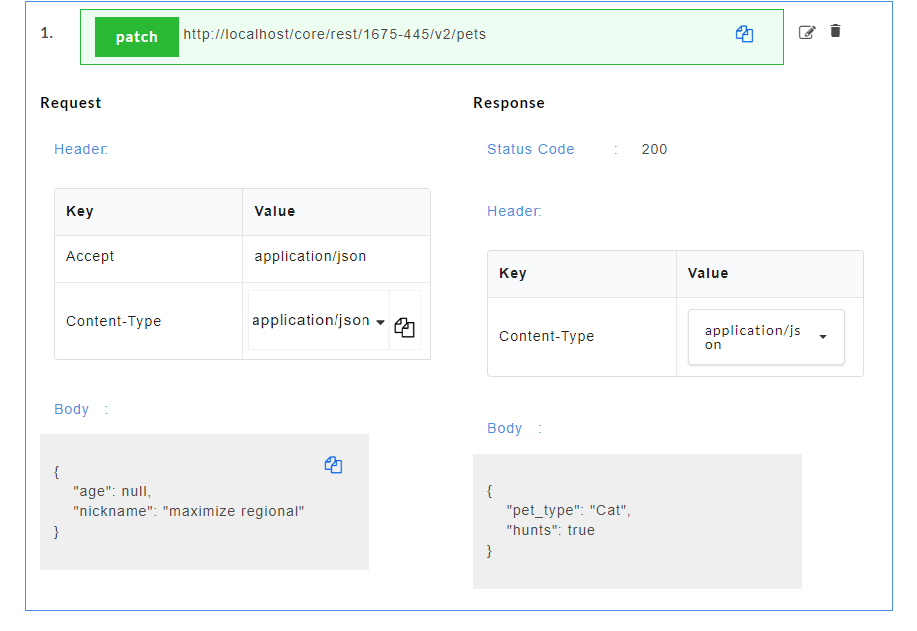This screenshot has height=631, width=917.
Task: Click the Accept header application/json value
Action: click(x=310, y=256)
